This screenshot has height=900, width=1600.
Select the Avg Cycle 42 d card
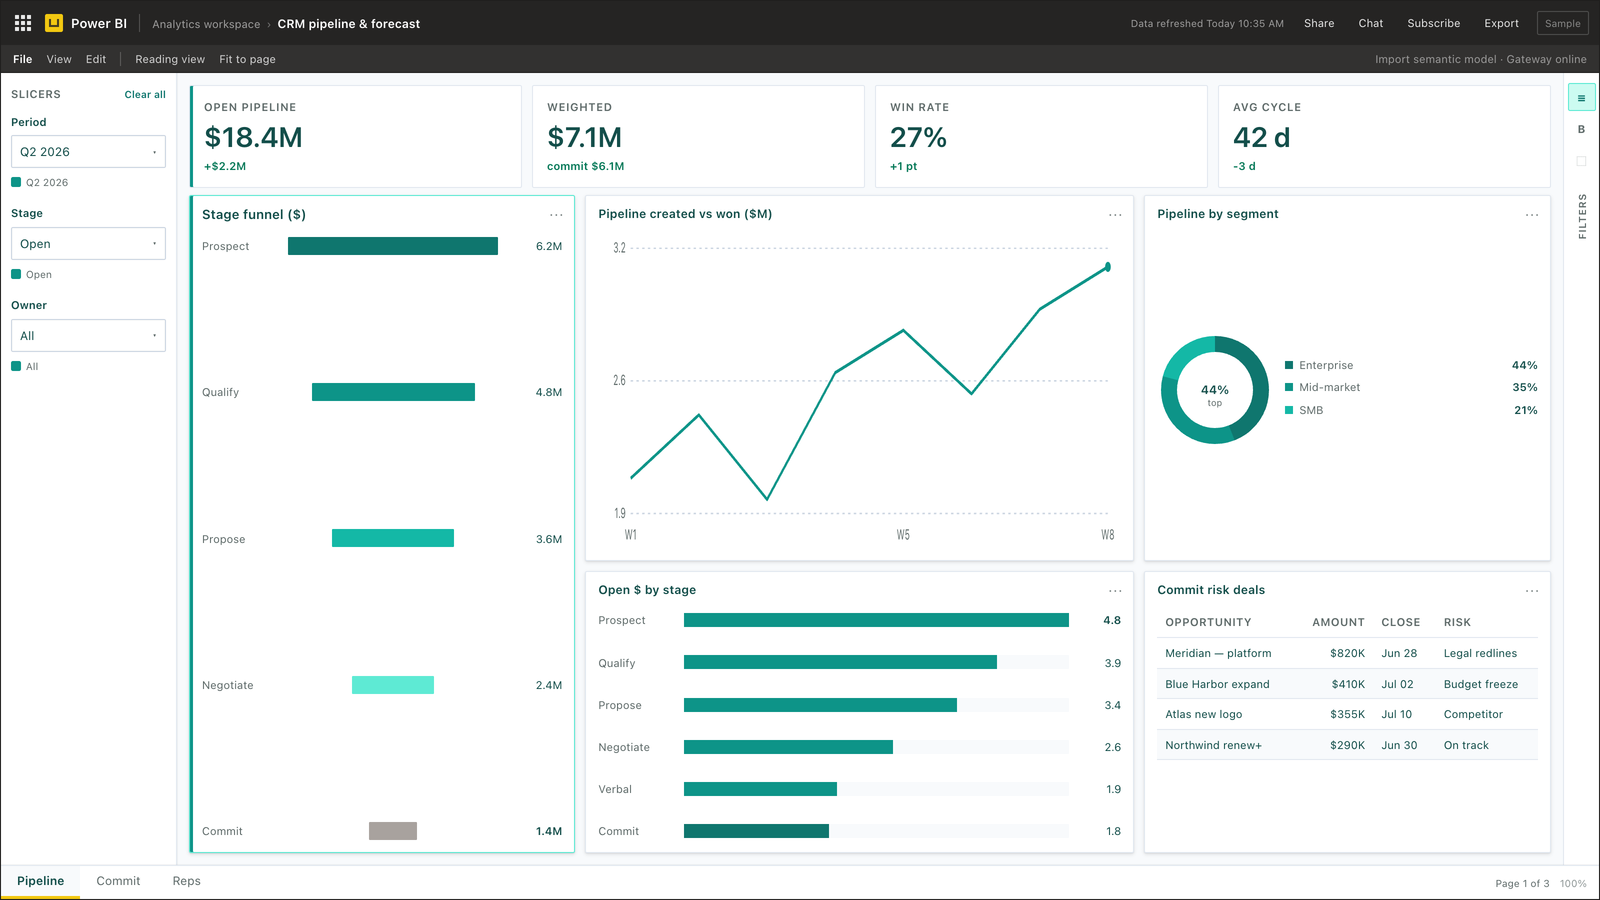point(1384,136)
